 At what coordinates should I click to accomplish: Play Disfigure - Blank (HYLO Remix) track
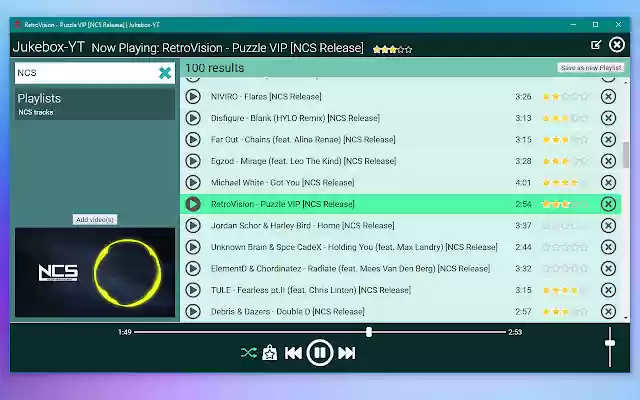(193, 118)
